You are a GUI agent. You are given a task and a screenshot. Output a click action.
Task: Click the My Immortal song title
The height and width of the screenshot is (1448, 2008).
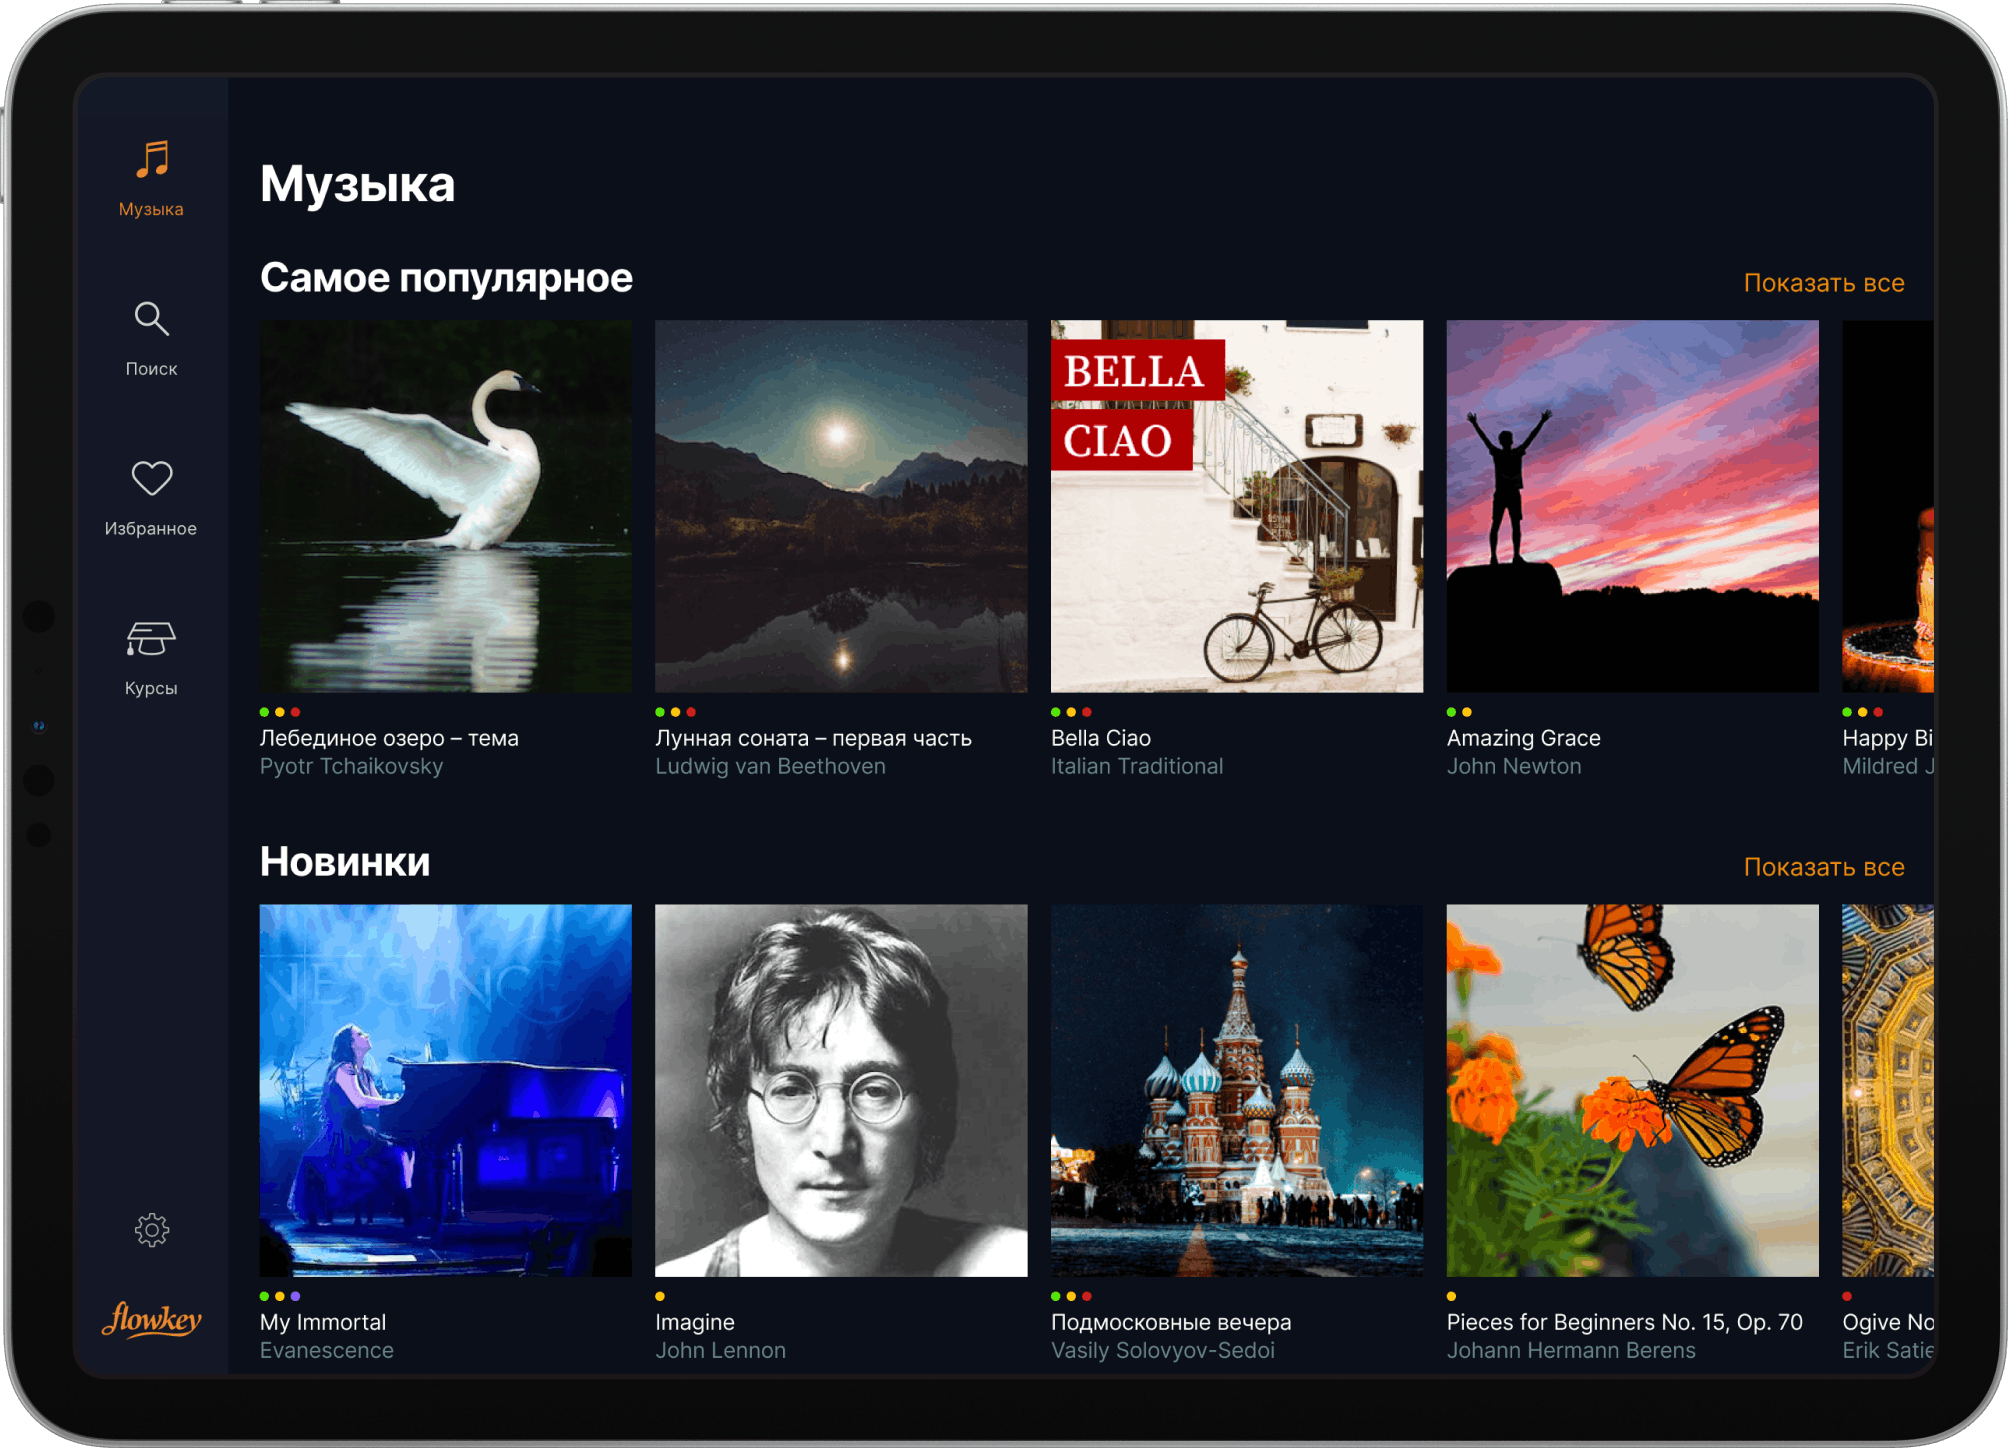(323, 1322)
